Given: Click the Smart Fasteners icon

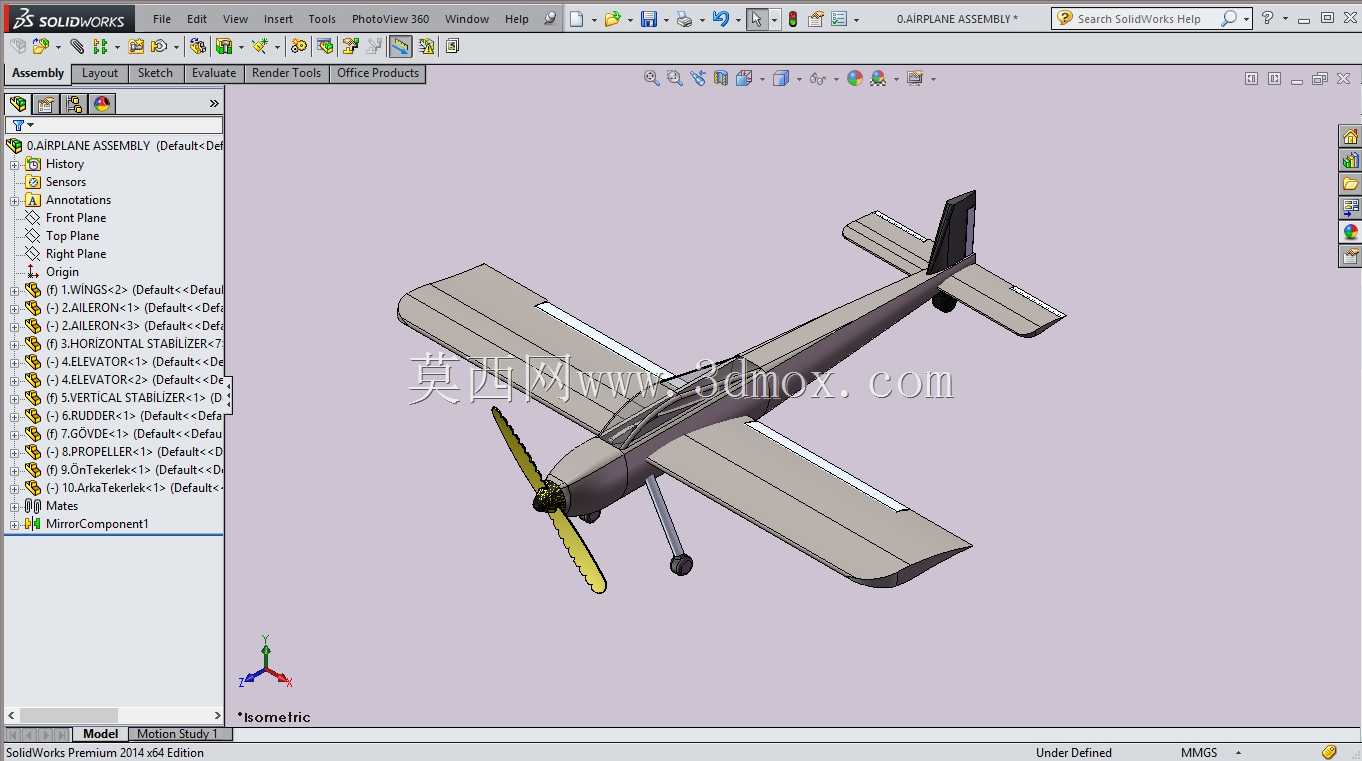Looking at the screenshot, I should pyautogui.click(x=136, y=46).
